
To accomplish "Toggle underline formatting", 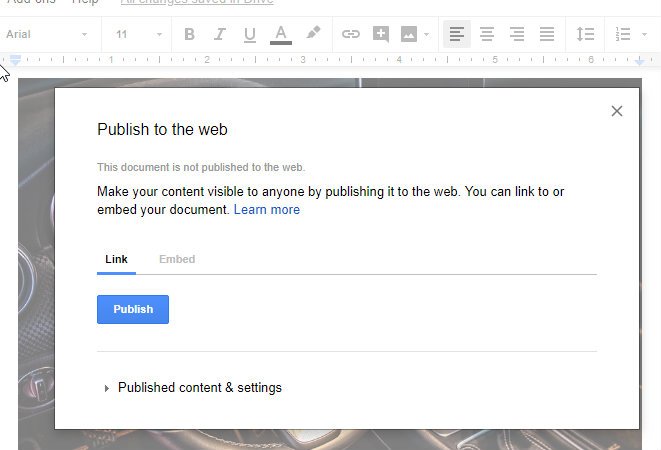I will pyautogui.click(x=250, y=34).
